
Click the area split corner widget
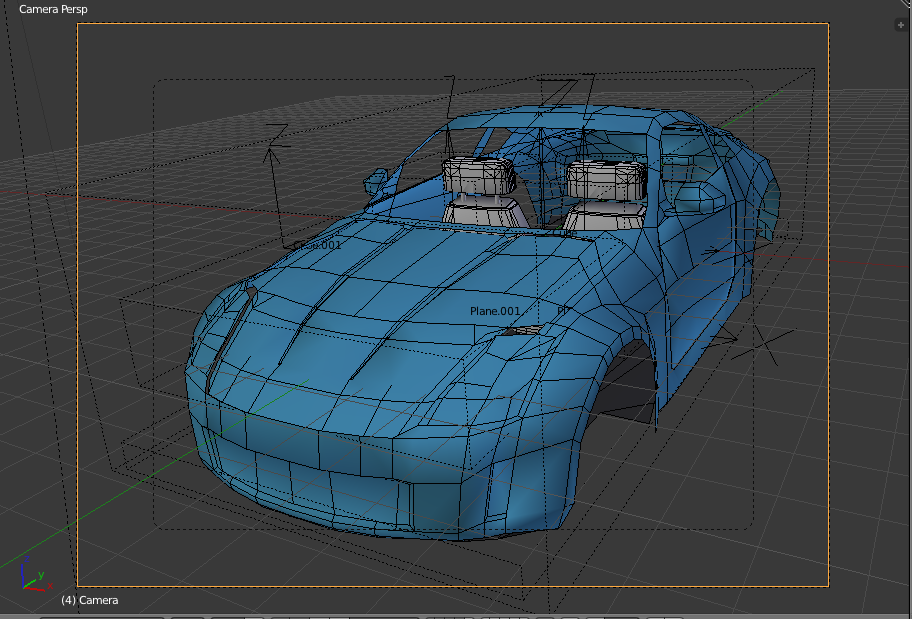pyautogui.click(x=907, y=3)
